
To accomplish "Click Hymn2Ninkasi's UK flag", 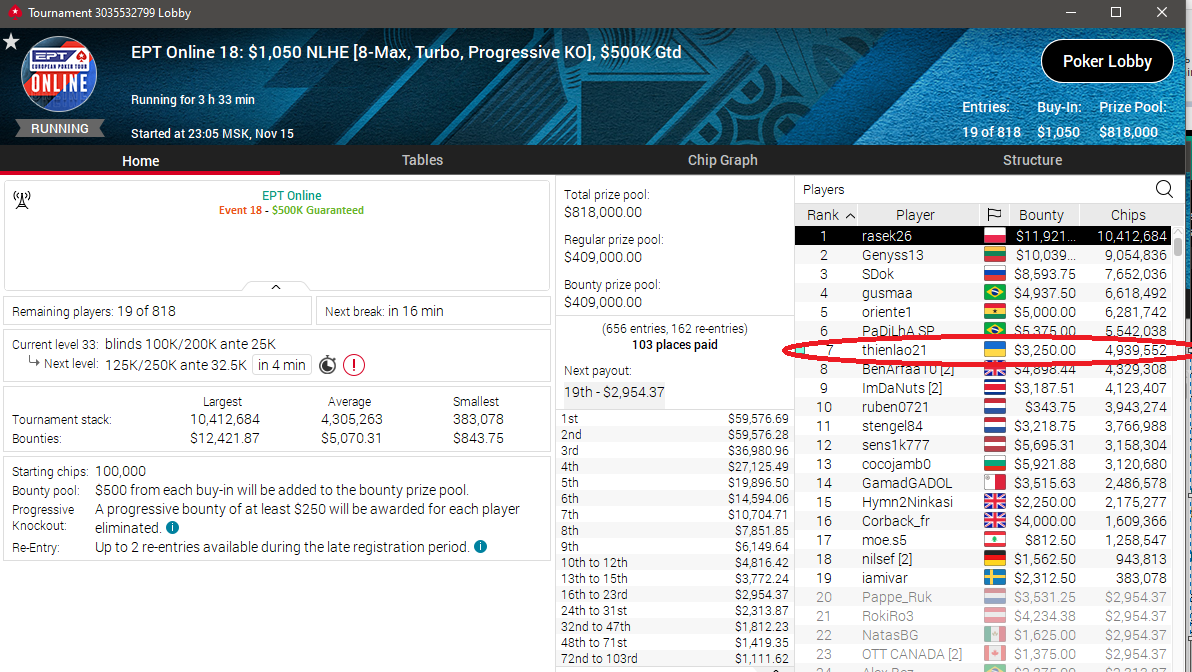I will coord(994,502).
